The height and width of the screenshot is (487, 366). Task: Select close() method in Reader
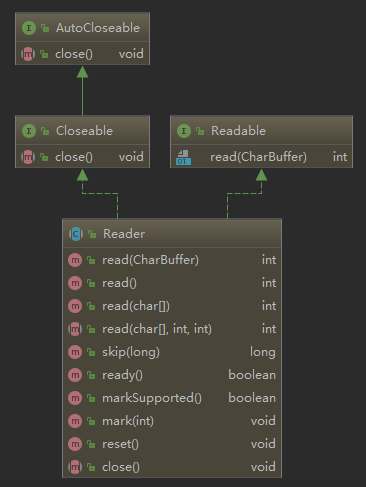pyautogui.click(x=172, y=467)
